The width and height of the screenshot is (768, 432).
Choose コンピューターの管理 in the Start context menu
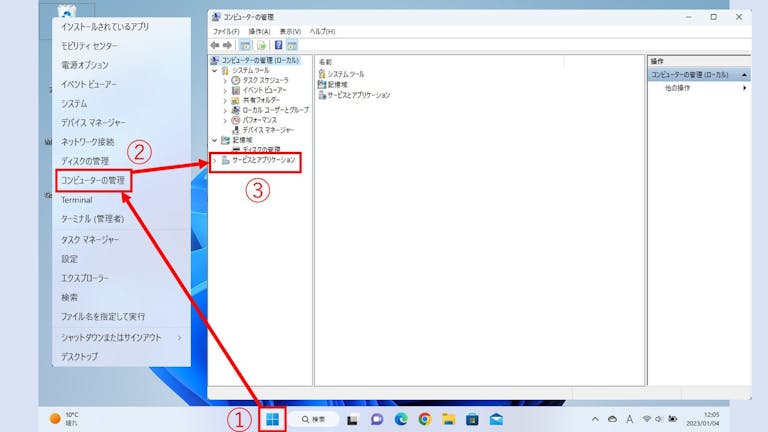(93, 181)
